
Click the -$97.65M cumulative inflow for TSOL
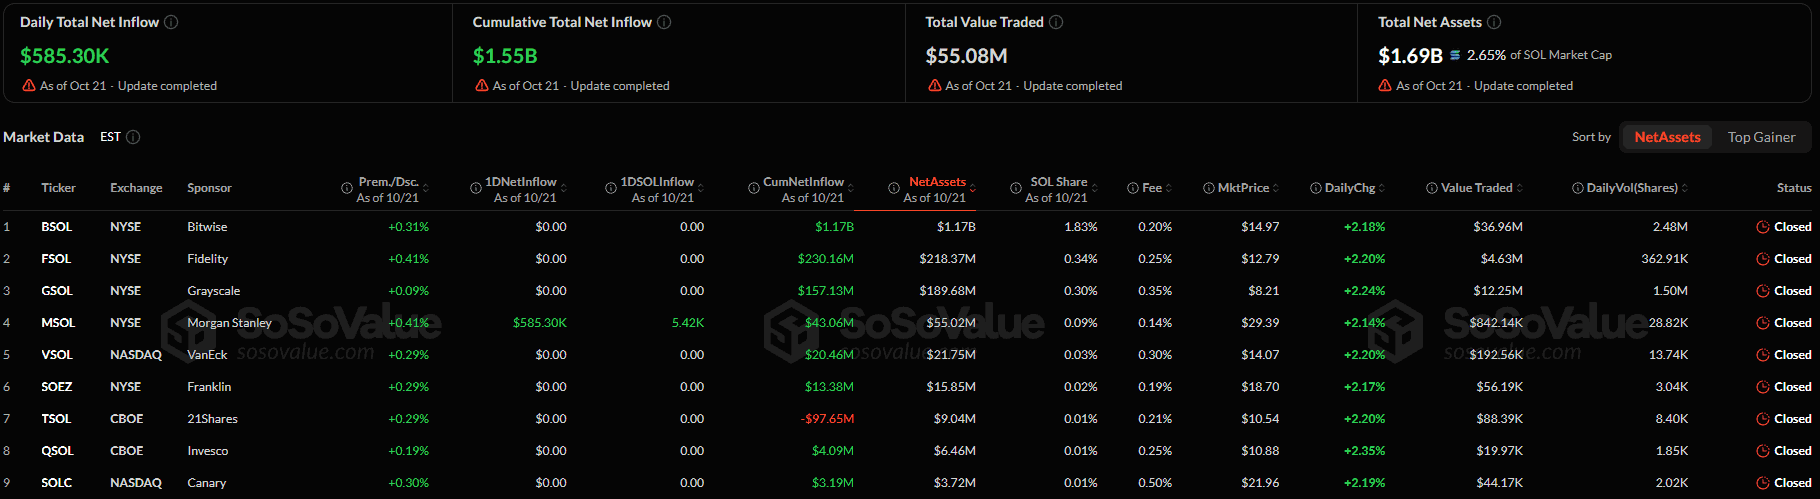827,419
